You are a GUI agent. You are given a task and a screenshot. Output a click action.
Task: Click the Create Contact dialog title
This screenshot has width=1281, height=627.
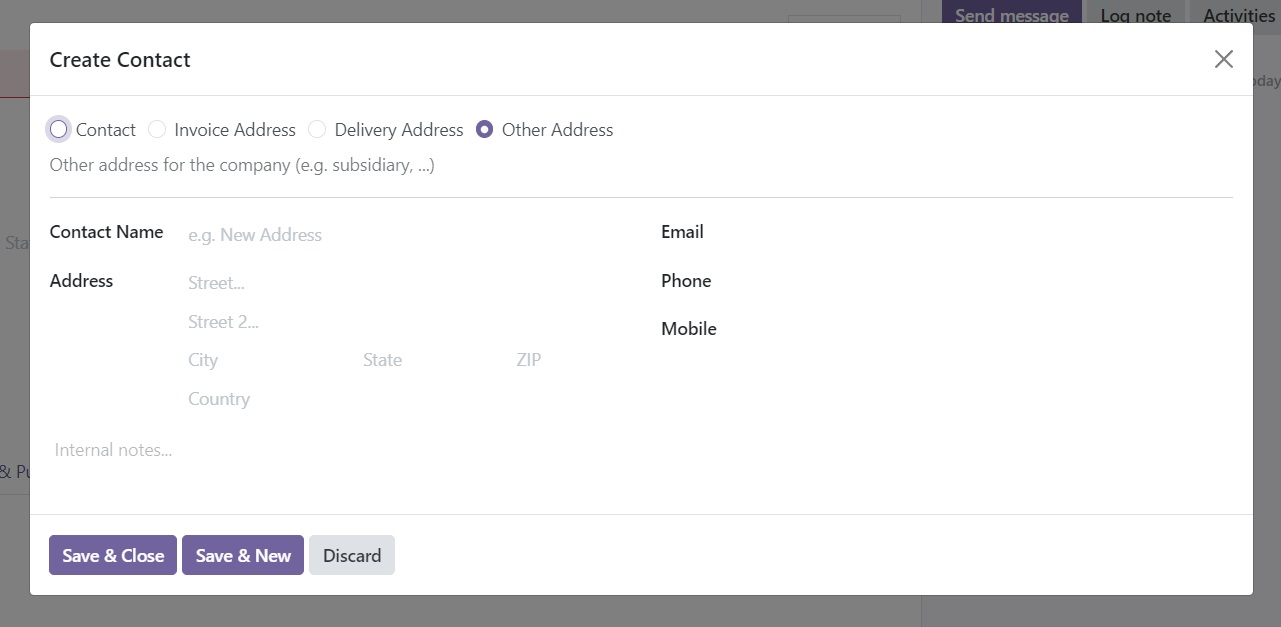[x=120, y=60]
